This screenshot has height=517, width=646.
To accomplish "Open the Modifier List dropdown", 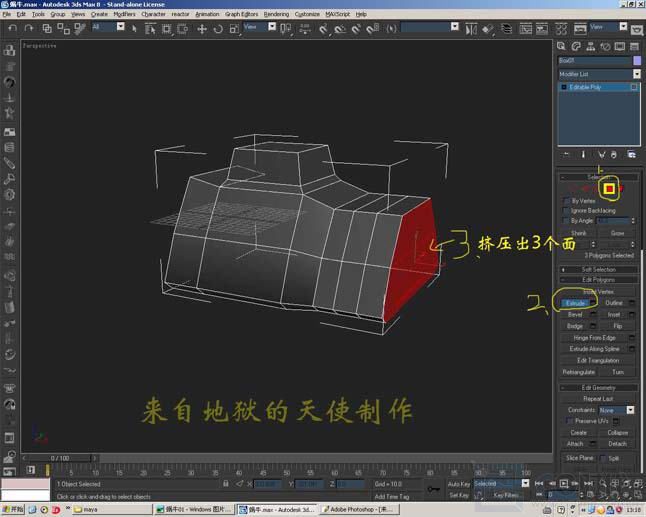I will (x=599, y=74).
